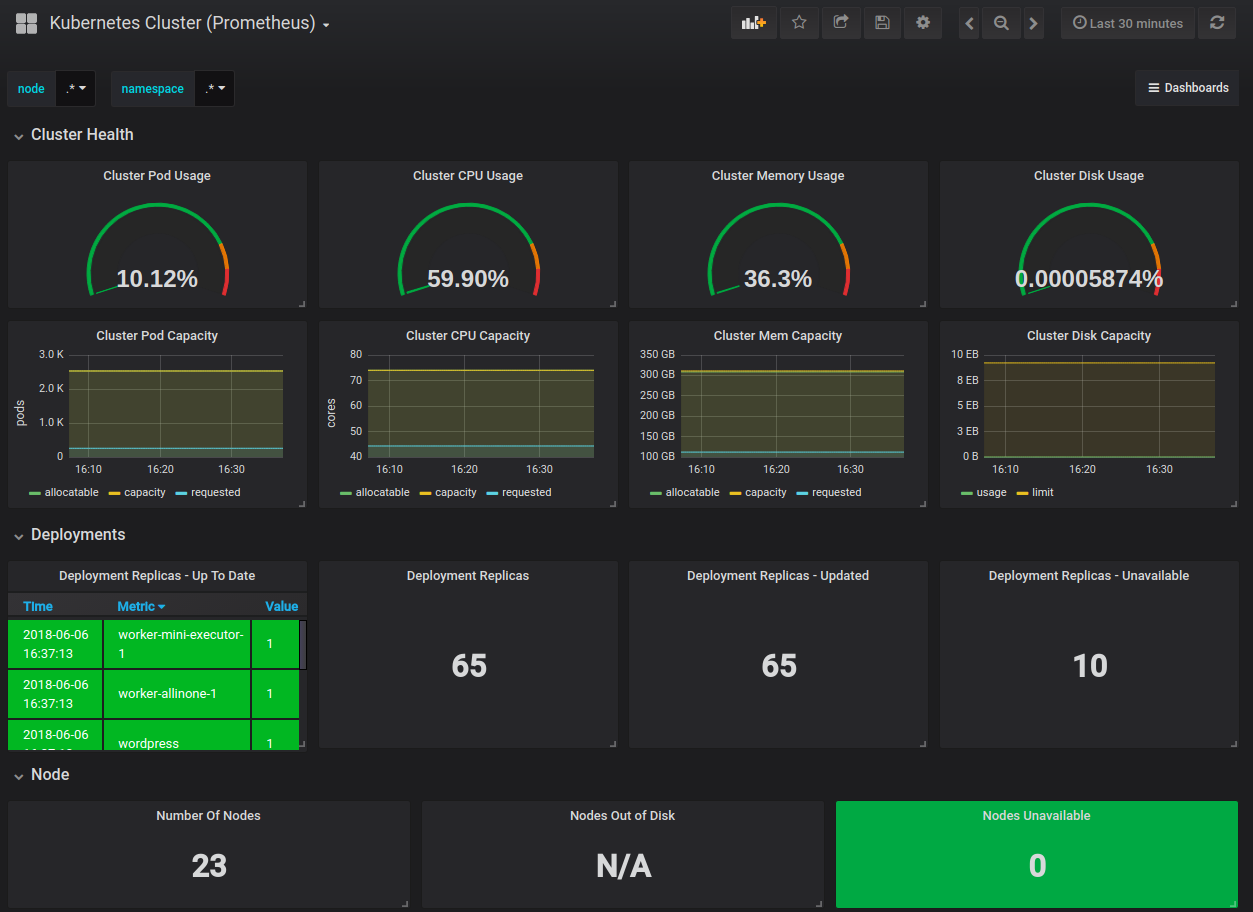
Task: Open the Kubernetes Cluster dashboard title menu
Action: pyautogui.click(x=190, y=23)
